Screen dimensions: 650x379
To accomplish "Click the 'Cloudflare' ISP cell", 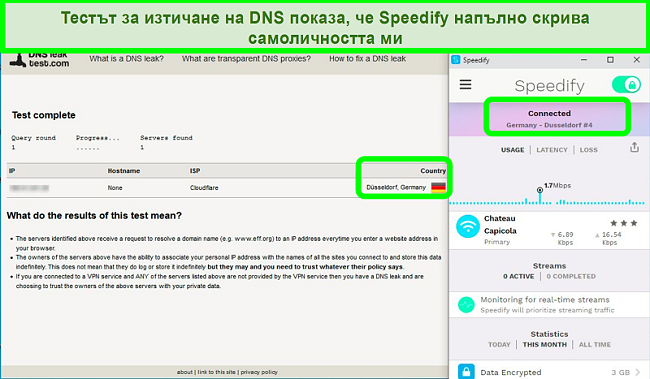I will (x=204, y=188).
